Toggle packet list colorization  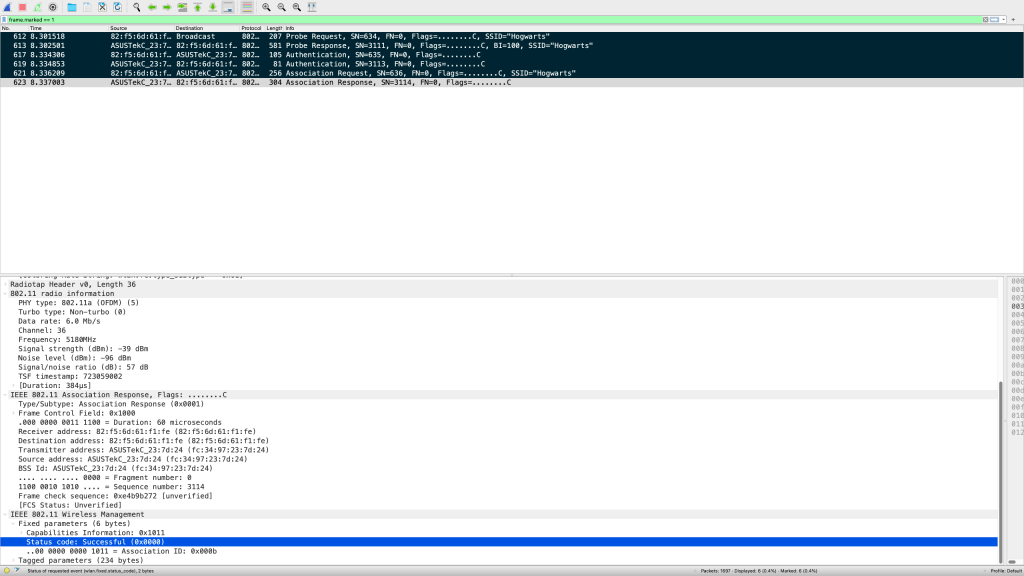[246, 7]
